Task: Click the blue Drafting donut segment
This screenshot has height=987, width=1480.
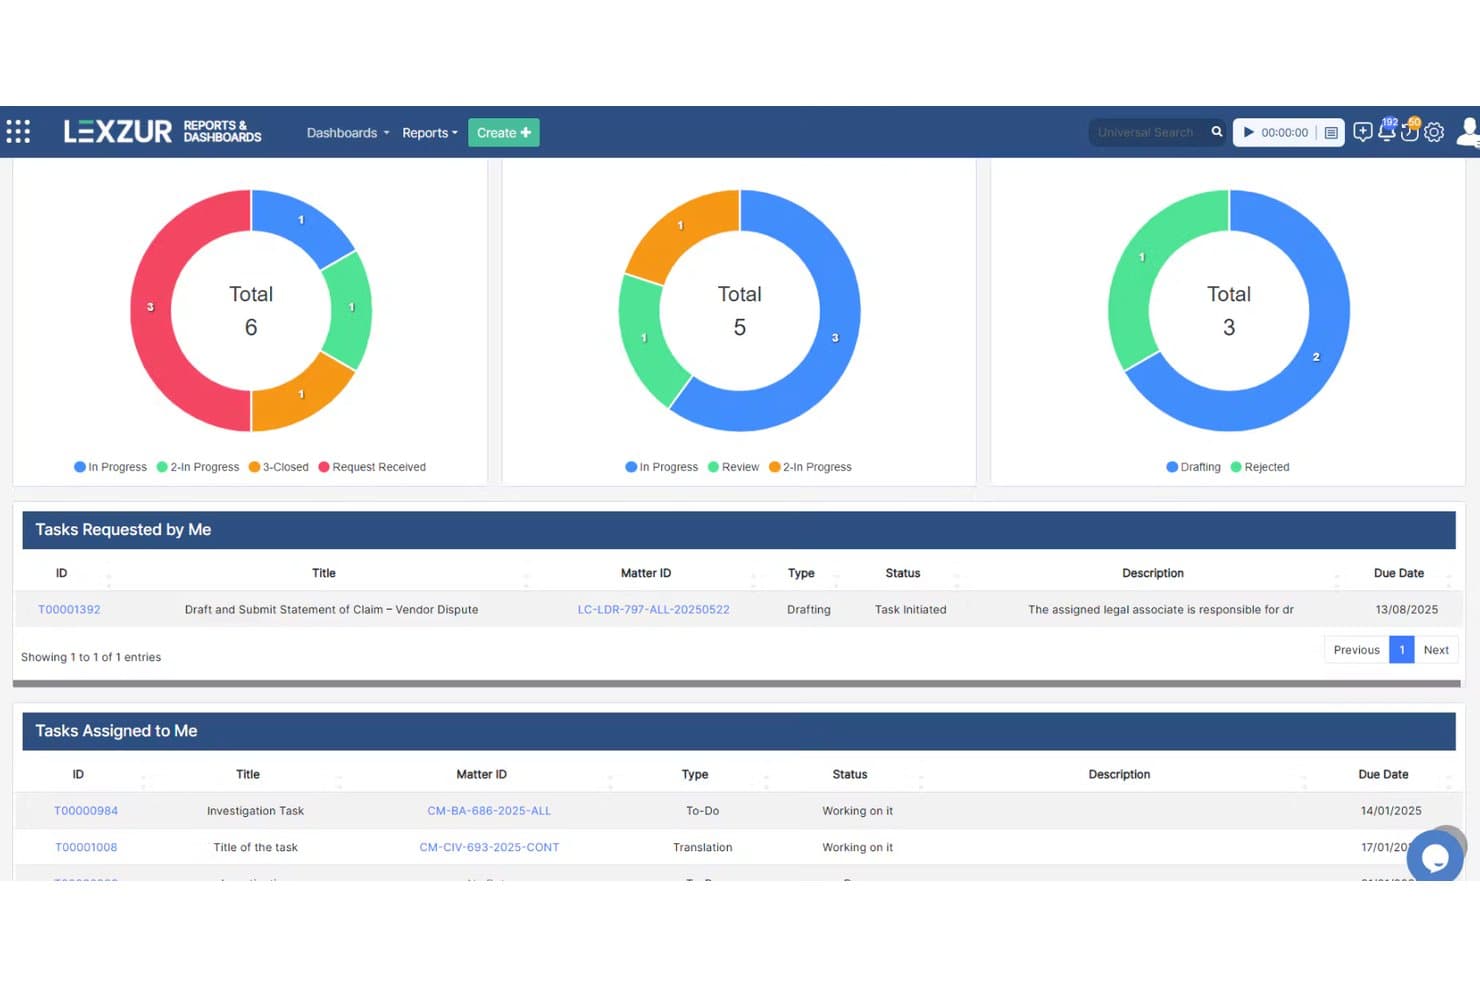Action: [1316, 357]
